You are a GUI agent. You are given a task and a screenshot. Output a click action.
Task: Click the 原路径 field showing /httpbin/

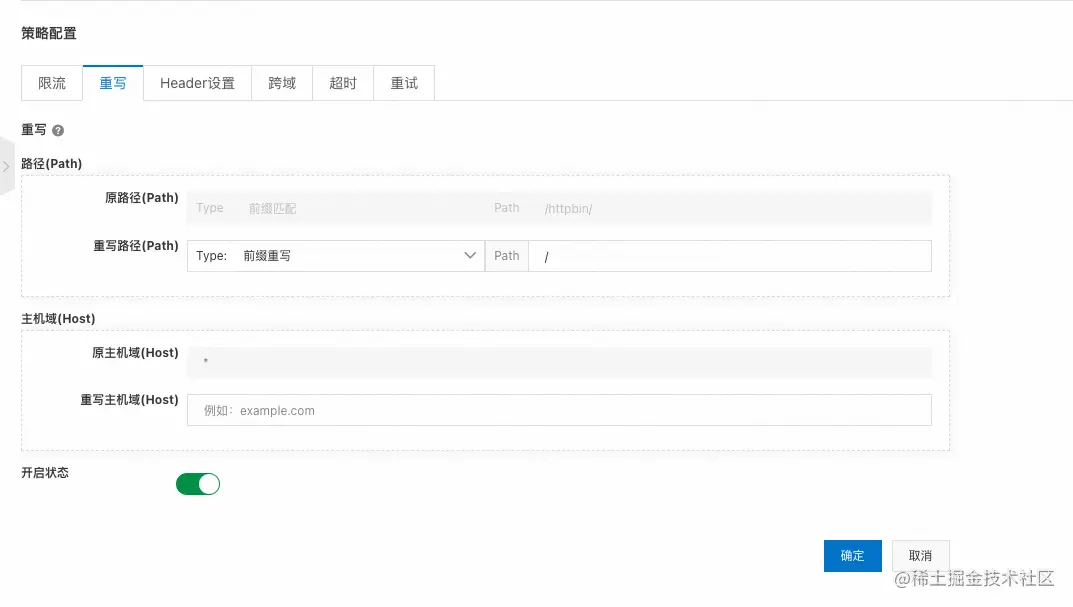pos(700,207)
